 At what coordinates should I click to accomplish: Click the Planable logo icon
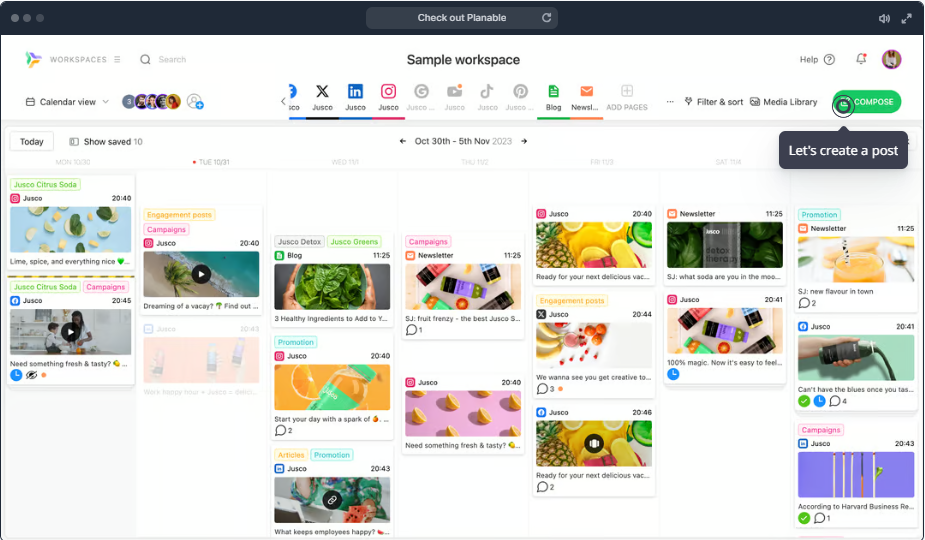tap(33, 59)
